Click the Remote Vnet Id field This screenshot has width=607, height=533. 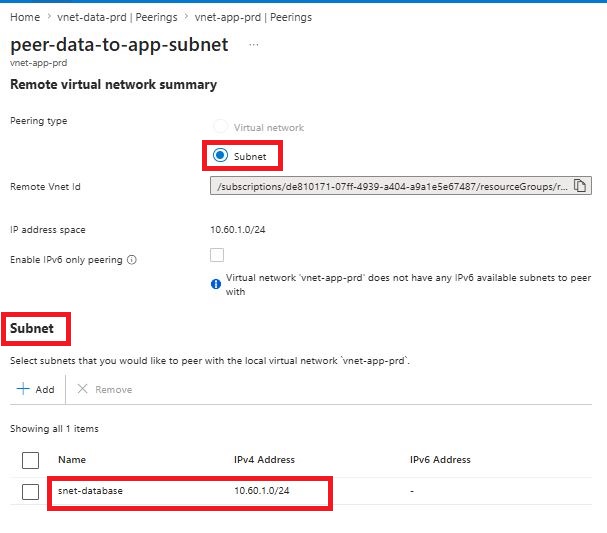click(x=401, y=186)
